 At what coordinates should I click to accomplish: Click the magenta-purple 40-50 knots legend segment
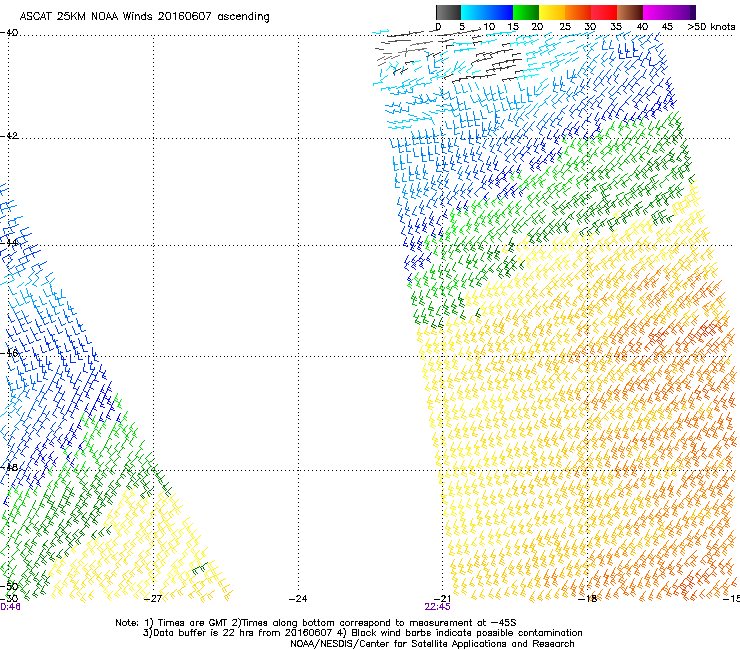click(x=669, y=12)
